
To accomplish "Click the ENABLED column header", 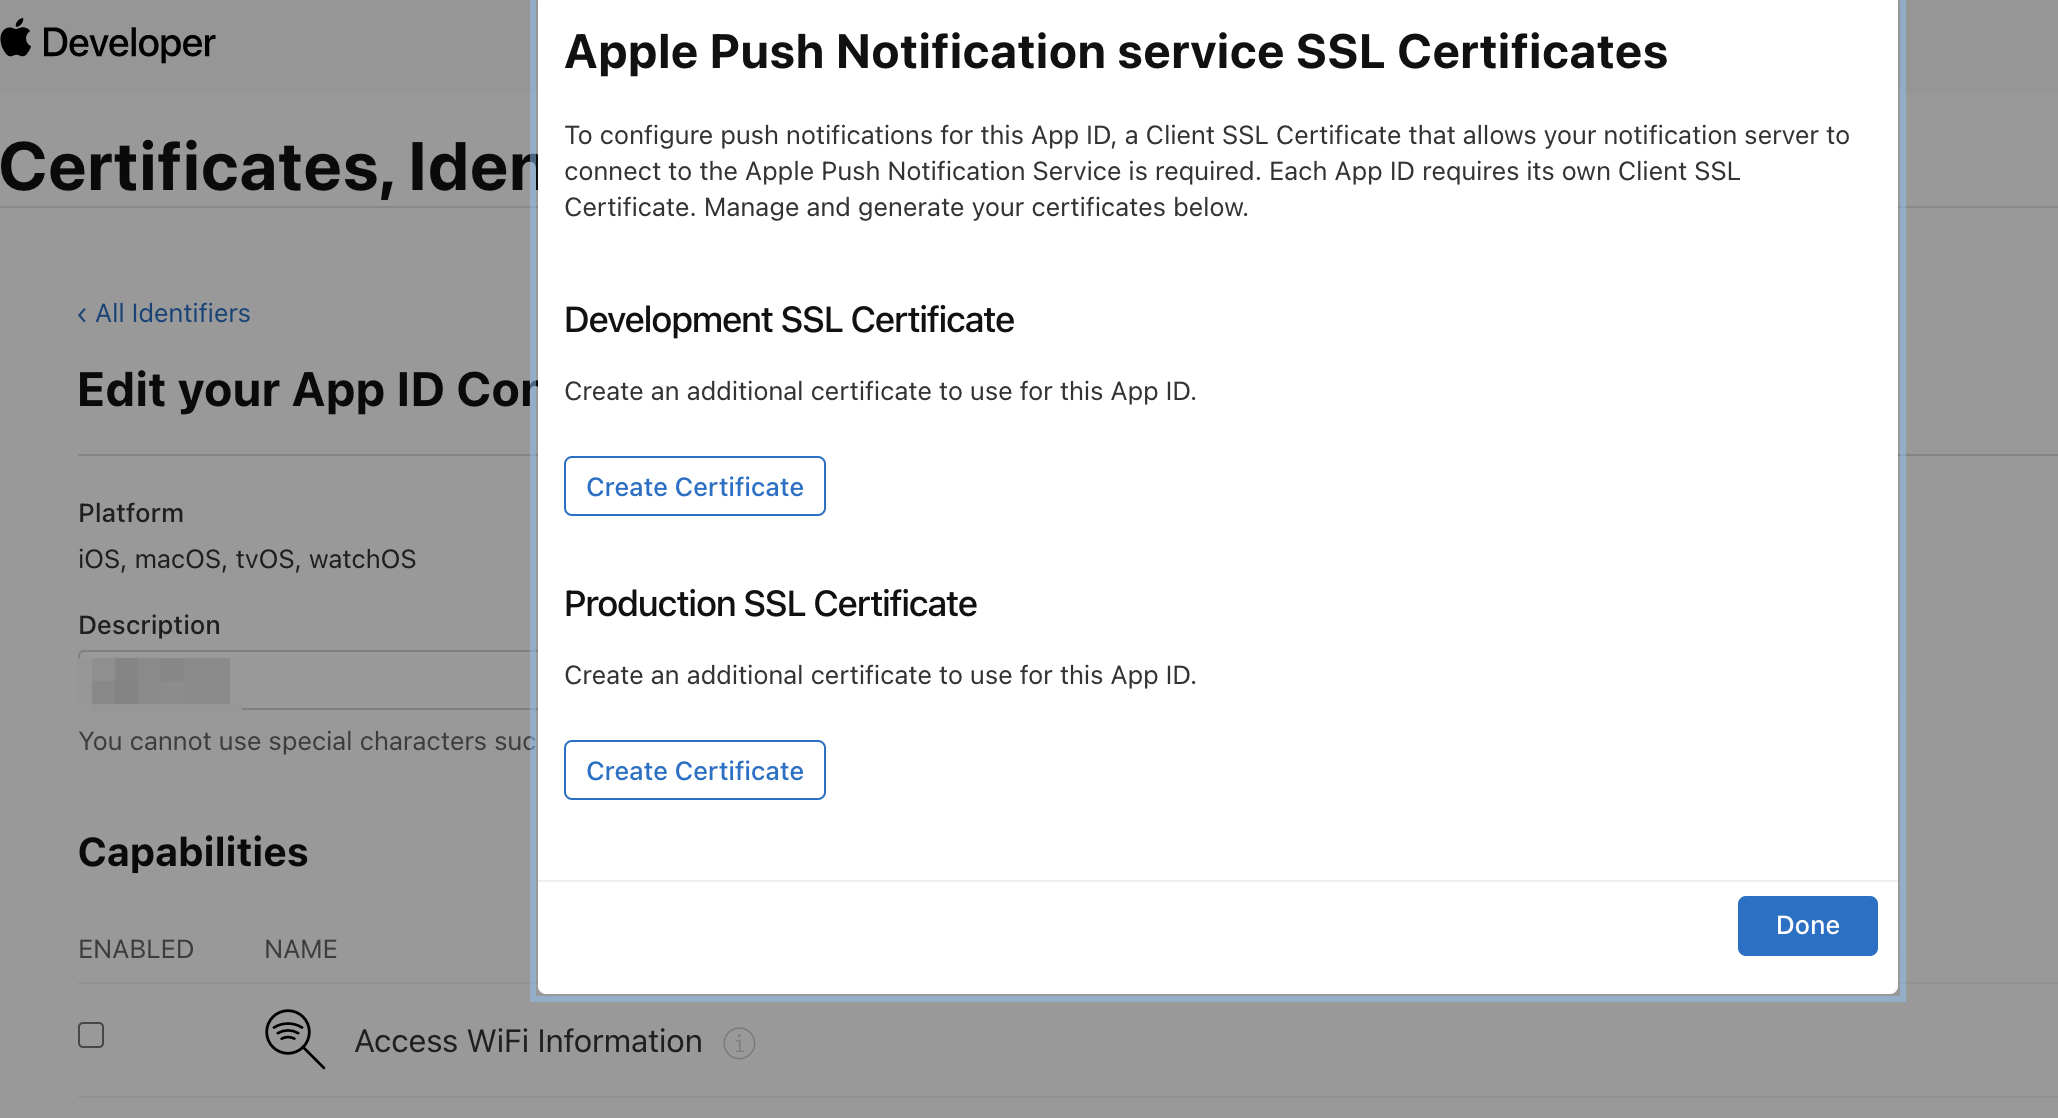I will (x=136, y=949).
